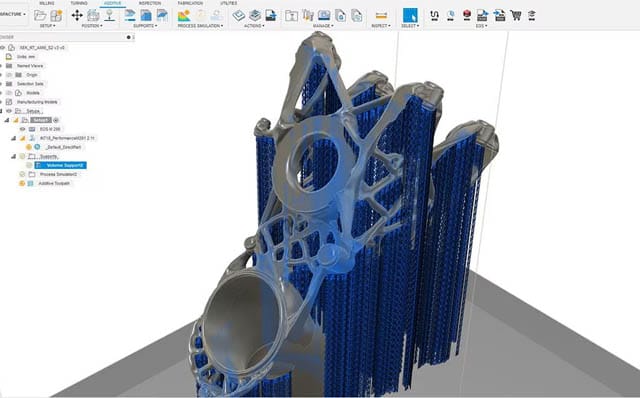
Task: Open the New Setup folder icon
Action: point(40,16)
